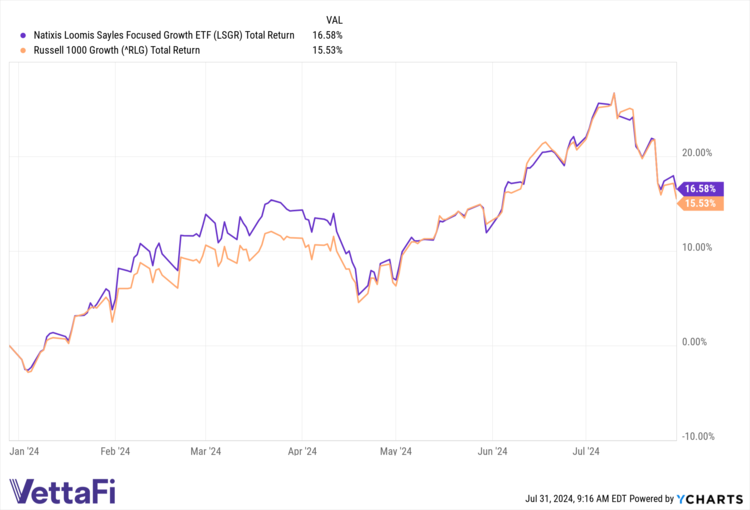
Task: Click the Mar '24 axis label
Action: [x=205, y=452]
